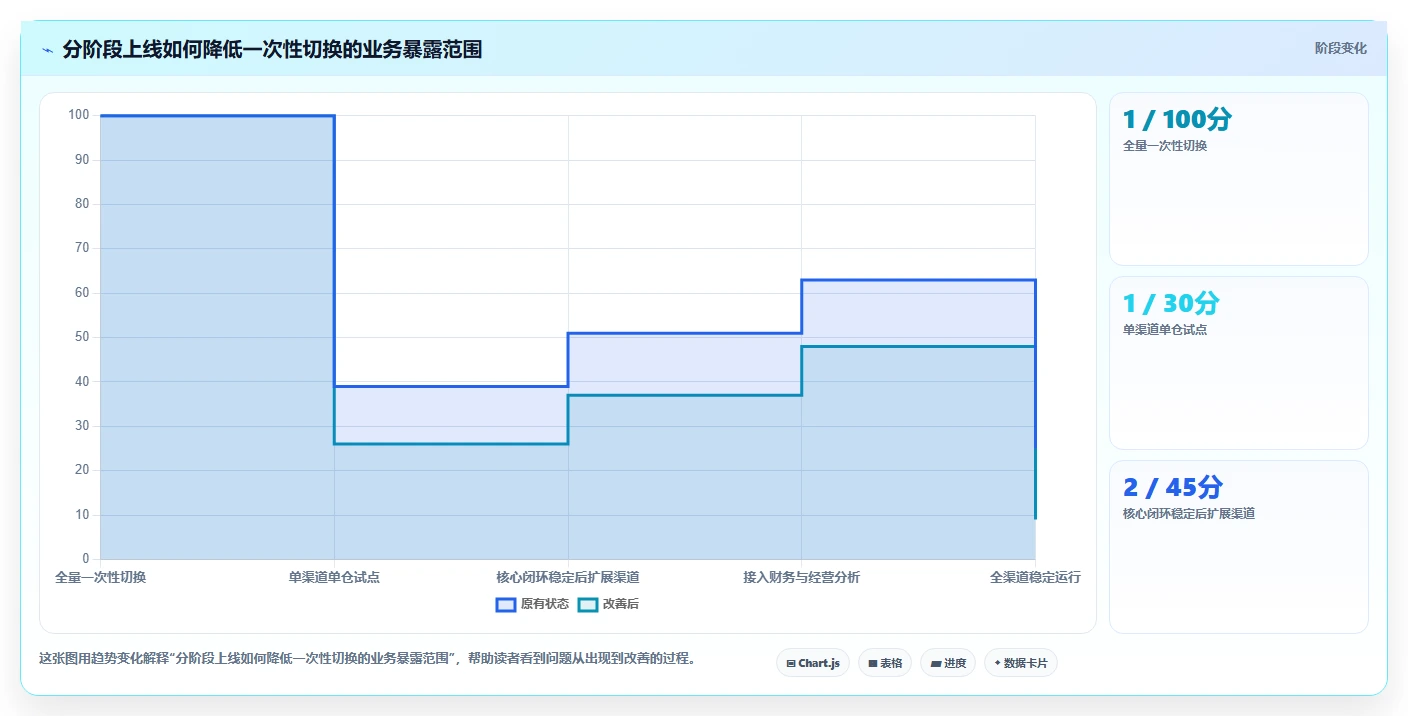Screen dimensions: 1408x716
Task: Select the Chart.js chip
Action: 813,663
